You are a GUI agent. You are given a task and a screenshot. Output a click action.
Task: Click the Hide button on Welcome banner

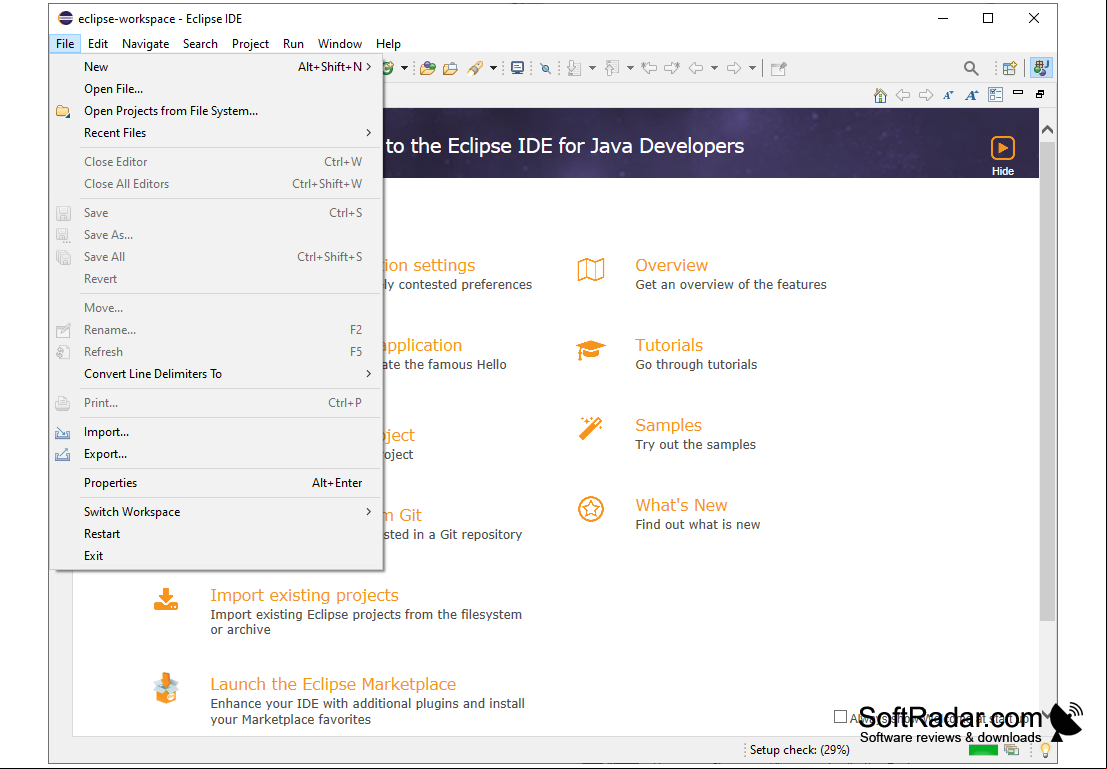coord(1003,156)
